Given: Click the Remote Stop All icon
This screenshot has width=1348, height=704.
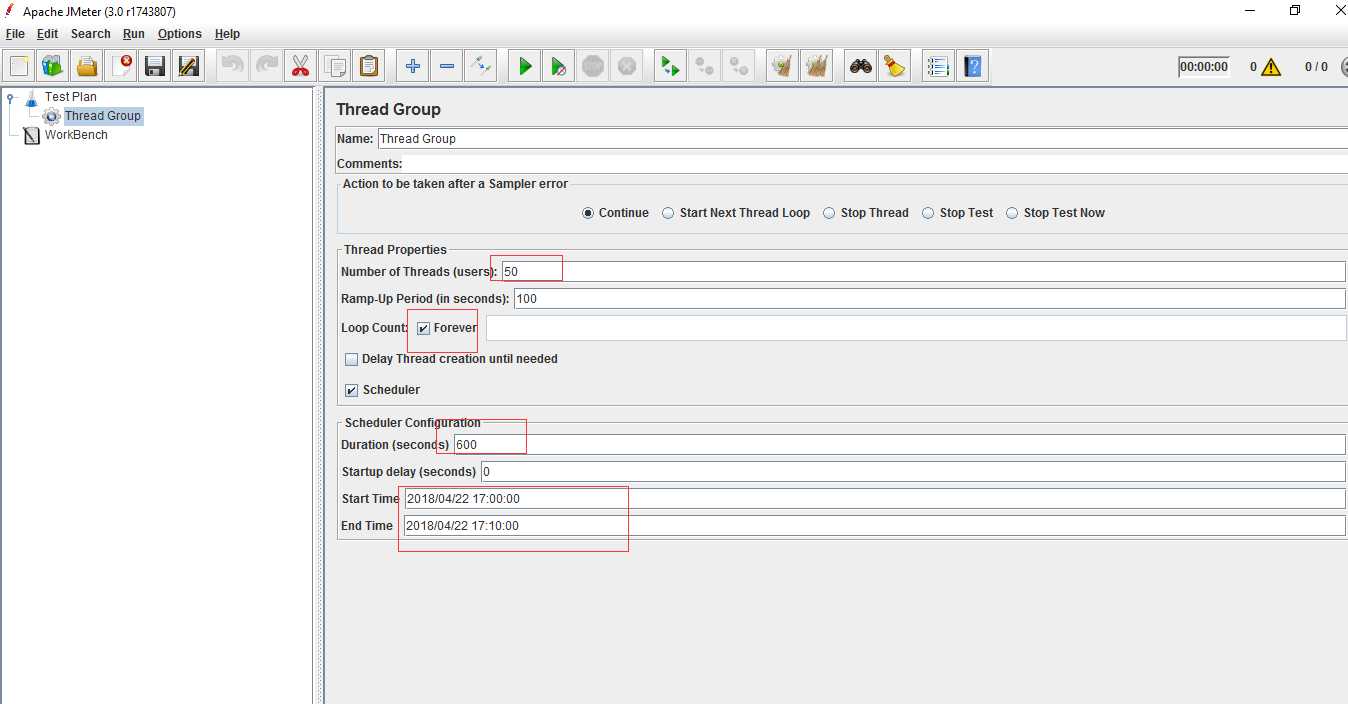Looking at the screenshot, I should [705, 67].
